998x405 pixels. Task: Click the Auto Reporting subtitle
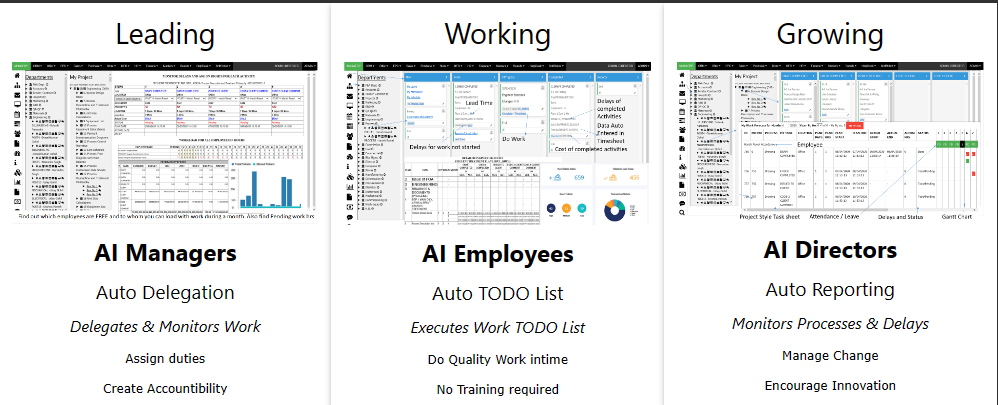pos(830,290)
